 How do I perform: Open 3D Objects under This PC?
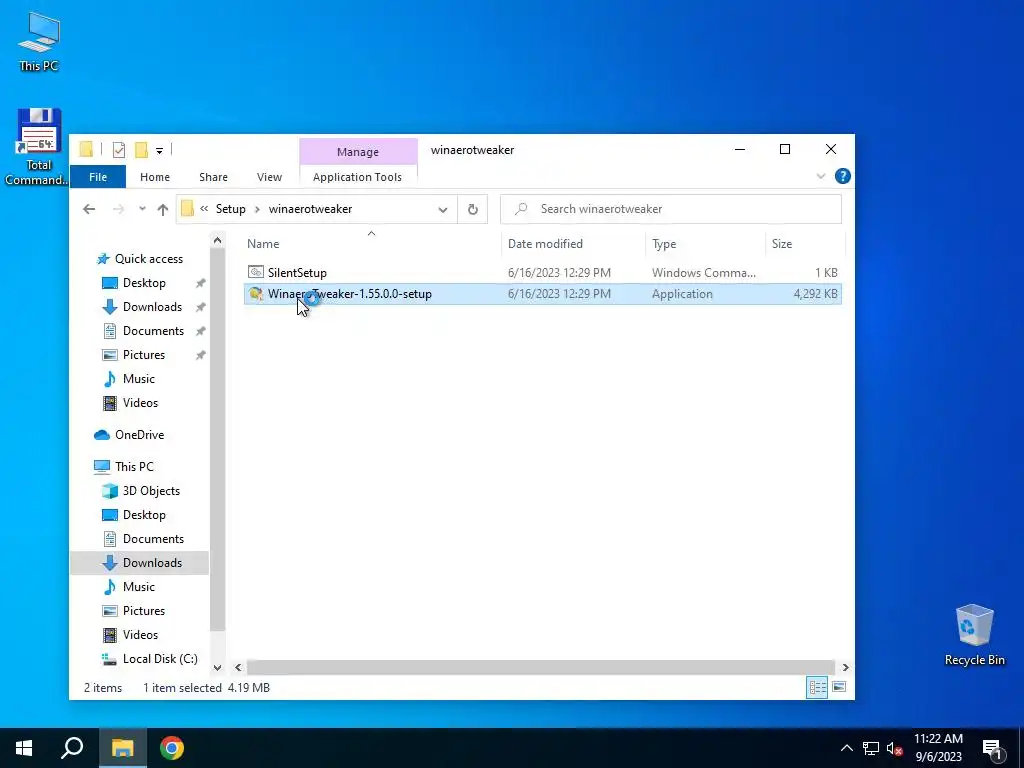click(151, 491)
